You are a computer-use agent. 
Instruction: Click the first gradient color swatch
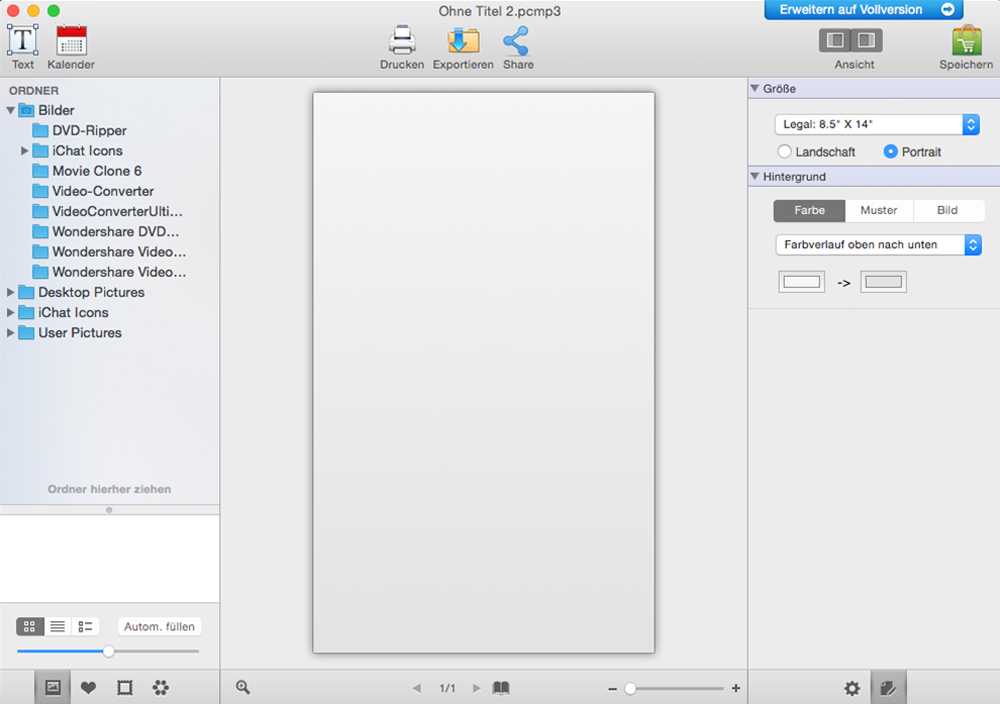click(801, 282)
